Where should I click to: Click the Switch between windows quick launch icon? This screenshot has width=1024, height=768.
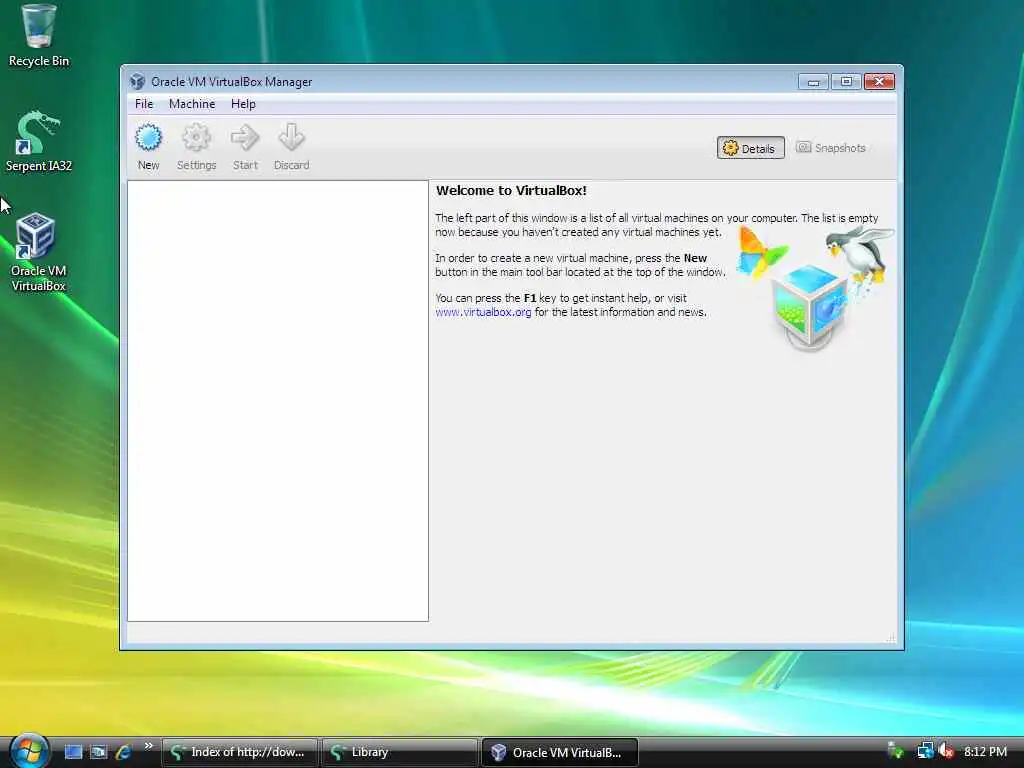98,752
